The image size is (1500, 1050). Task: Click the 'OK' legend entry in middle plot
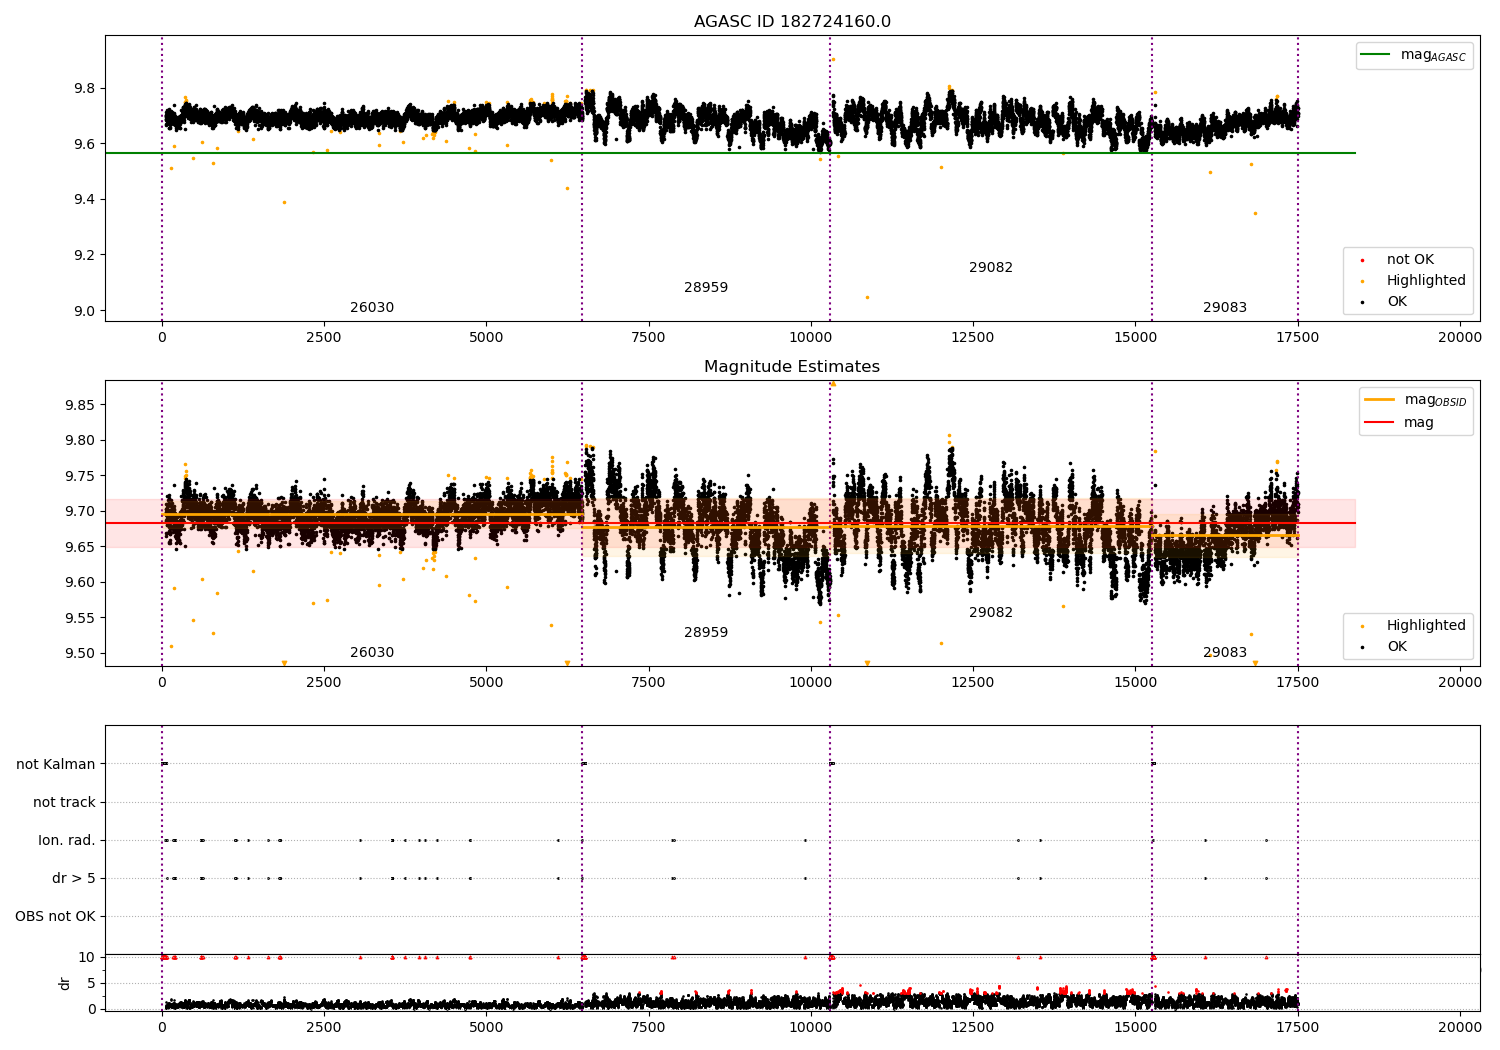1397,647
